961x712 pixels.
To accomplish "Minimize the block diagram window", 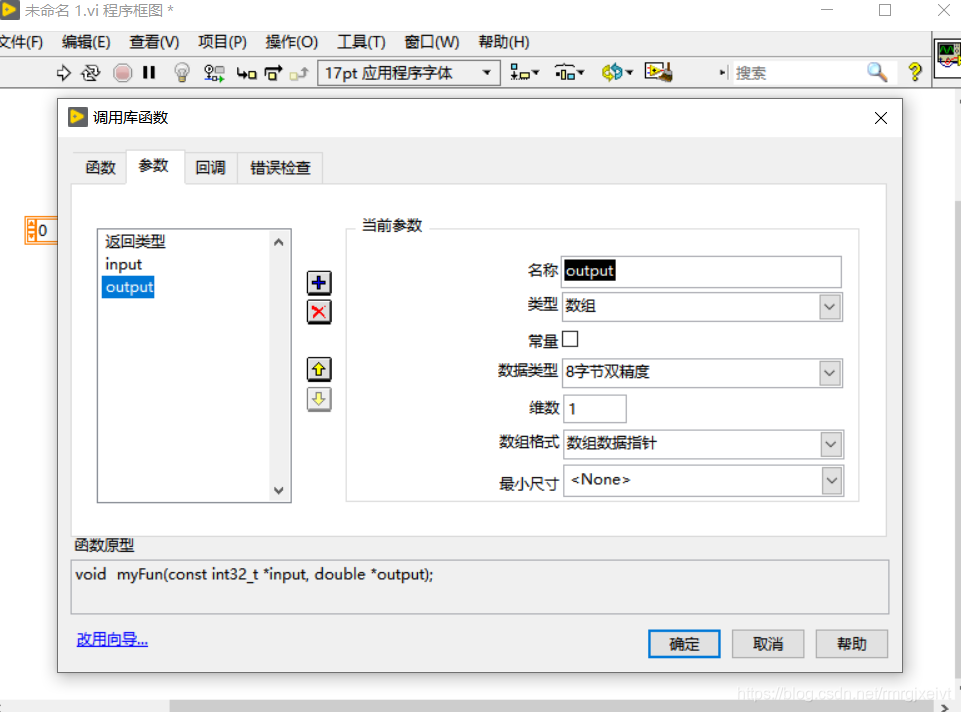I will click(827, 10).
